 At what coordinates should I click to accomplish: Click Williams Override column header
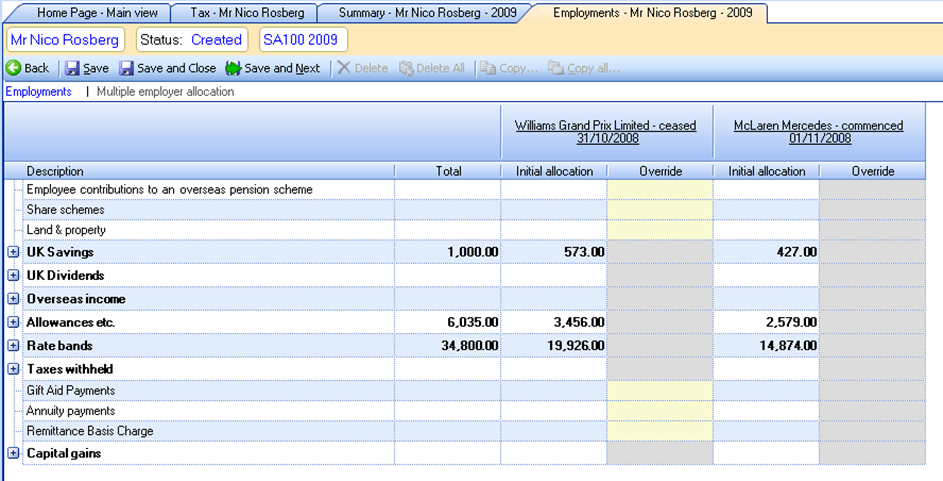(x=660, y=171)
